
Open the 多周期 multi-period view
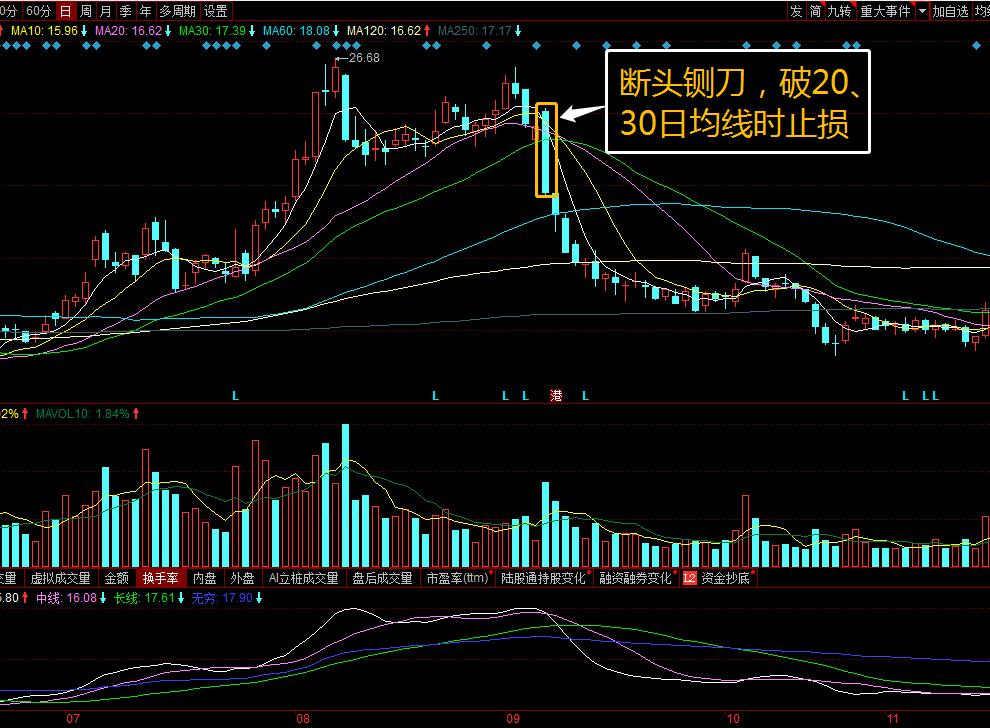tap(177, 11)
